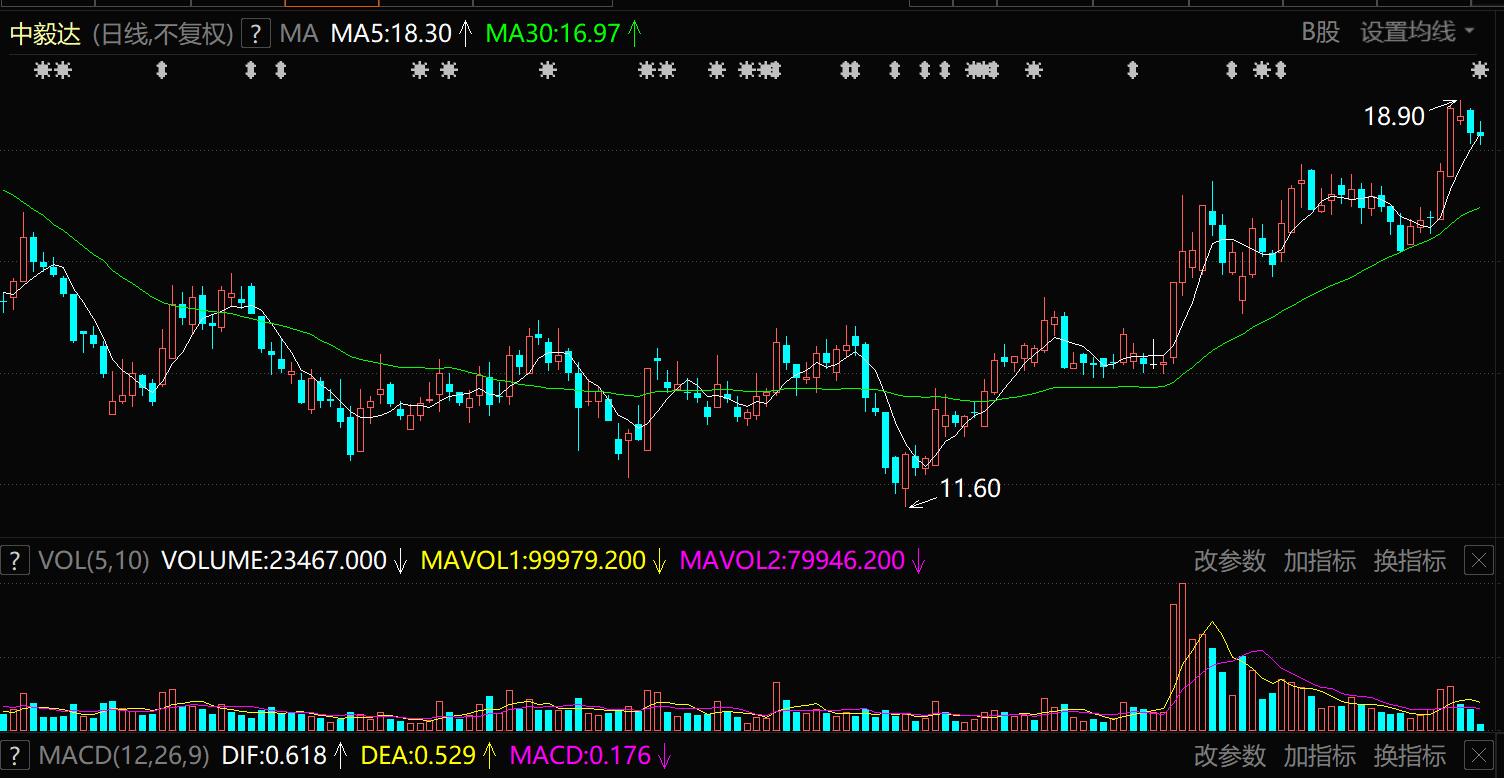Click 改参数 in the MACD panel
1504x778 pixels.
[x=1230, y=755]
